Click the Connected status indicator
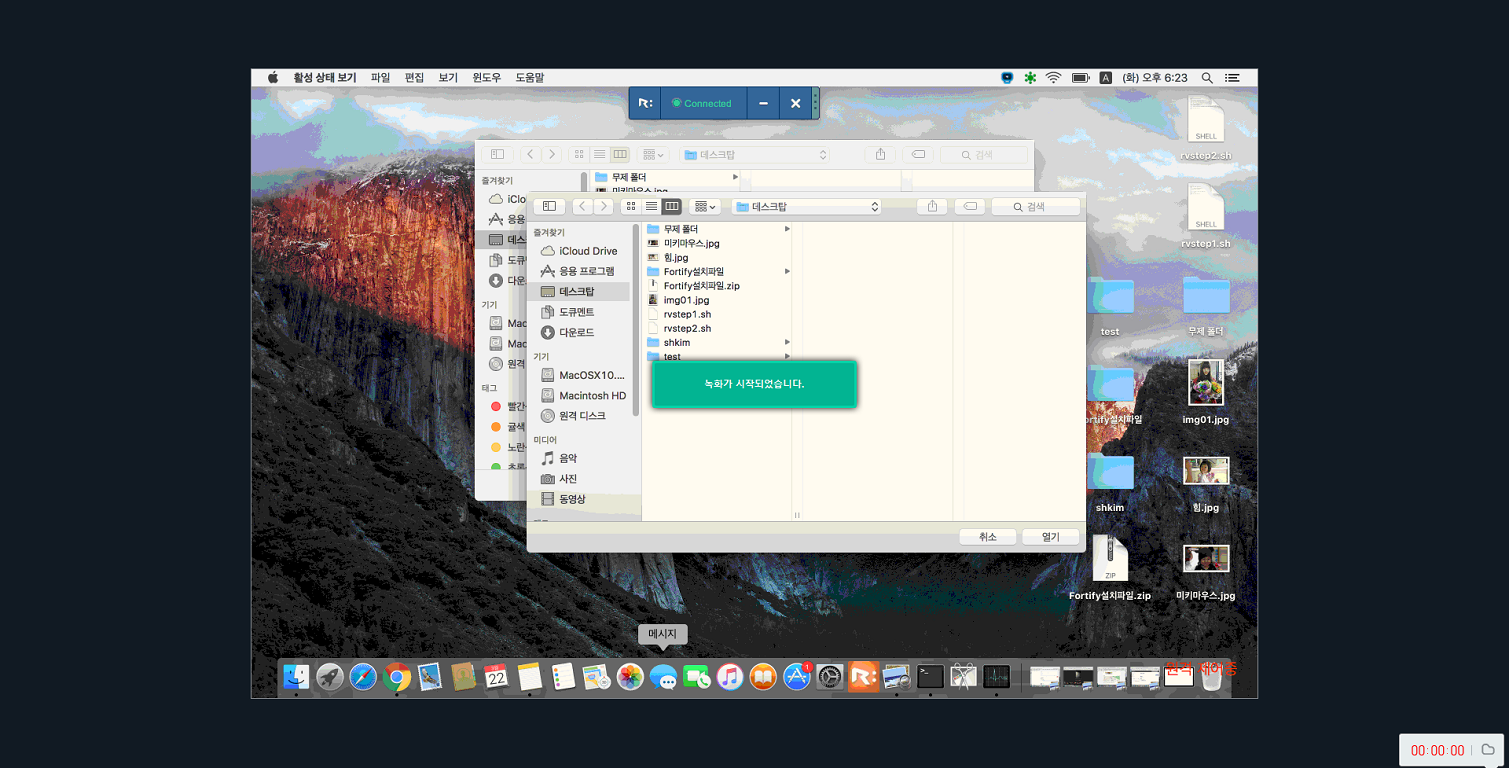The height and width of the screenshot is (768, 1509). [702, 103]
